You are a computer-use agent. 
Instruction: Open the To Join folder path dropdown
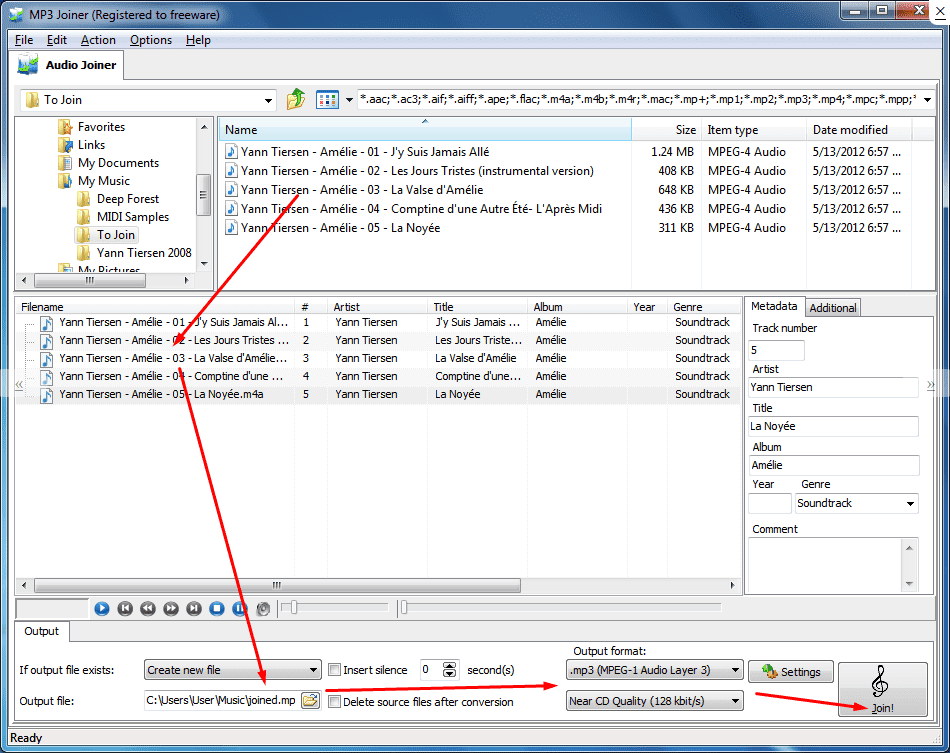pyautogui.click(x=268, y=101)
